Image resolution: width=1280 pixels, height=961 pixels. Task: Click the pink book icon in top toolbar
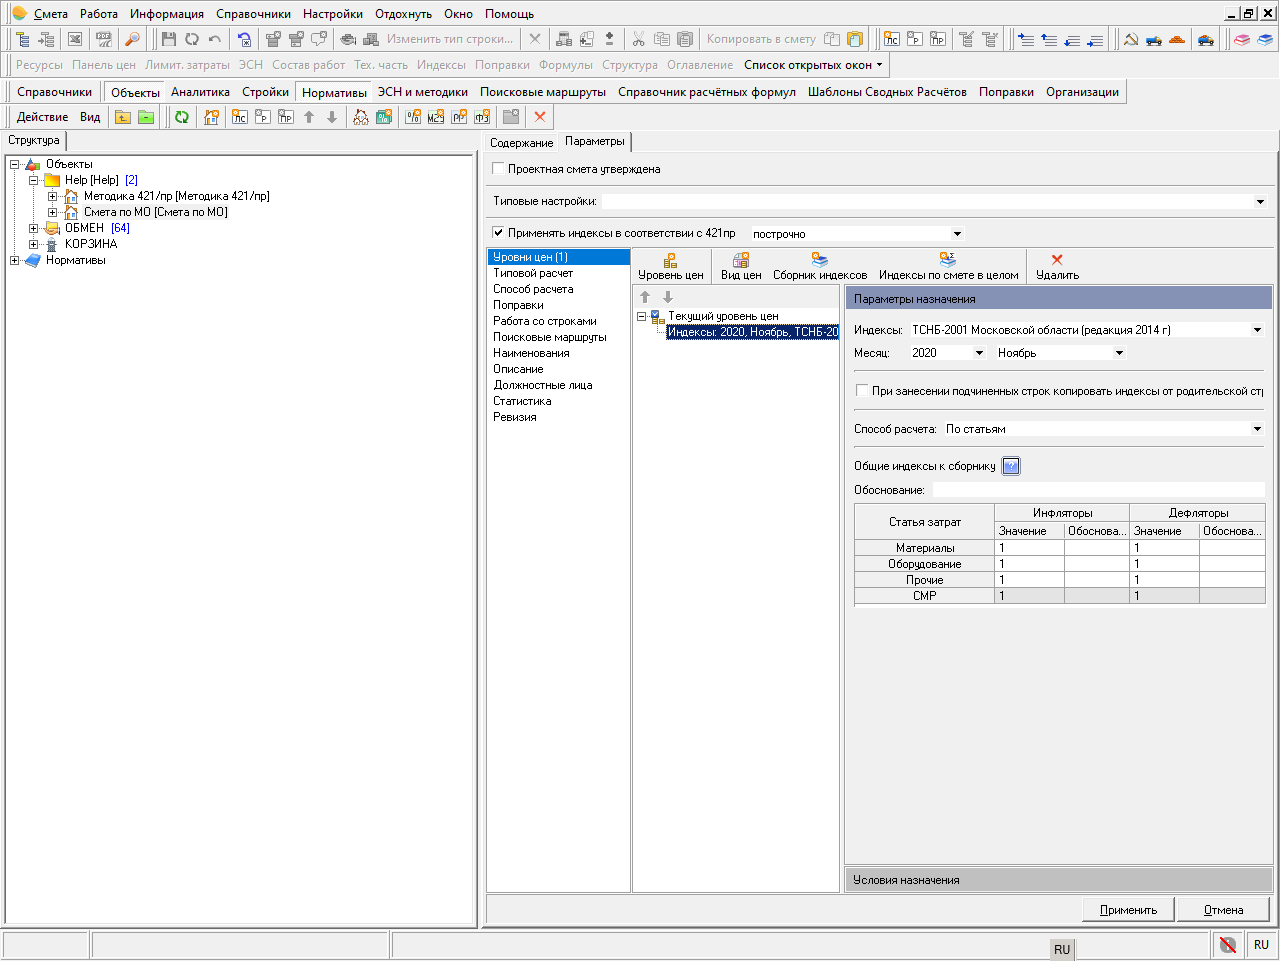point(1241,39)
